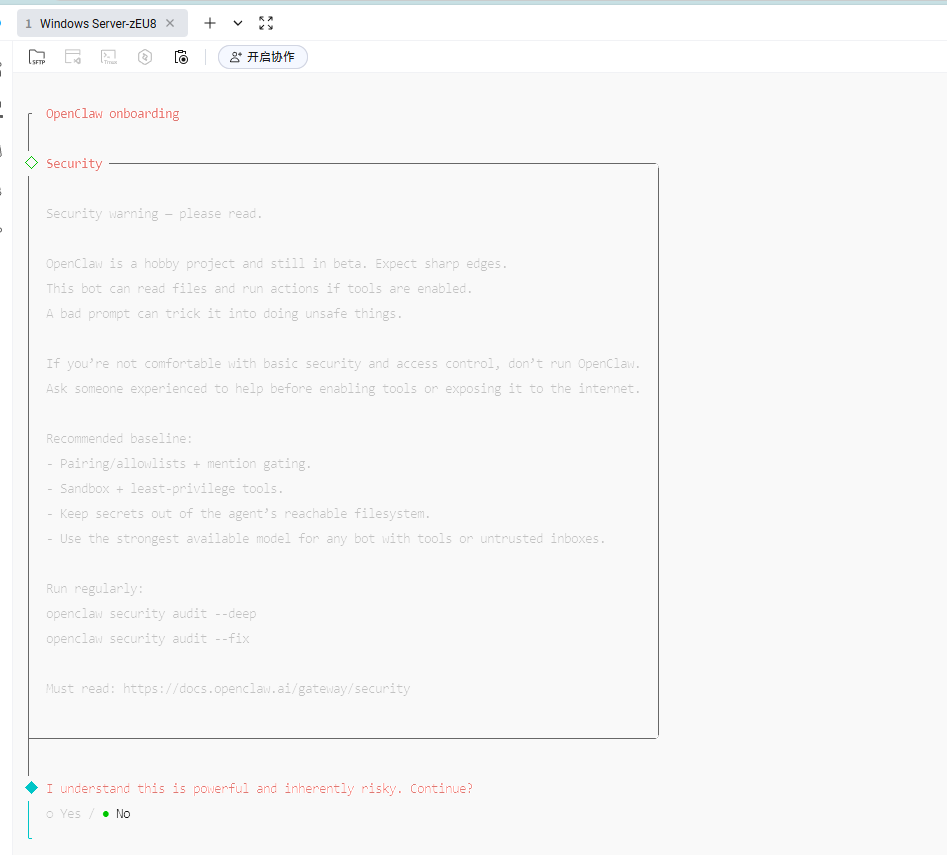Click the red 'Security' section title
Image resolution: width=947 pixels, height=855 pixels.
pyautogui.click(x=74, y=164)
